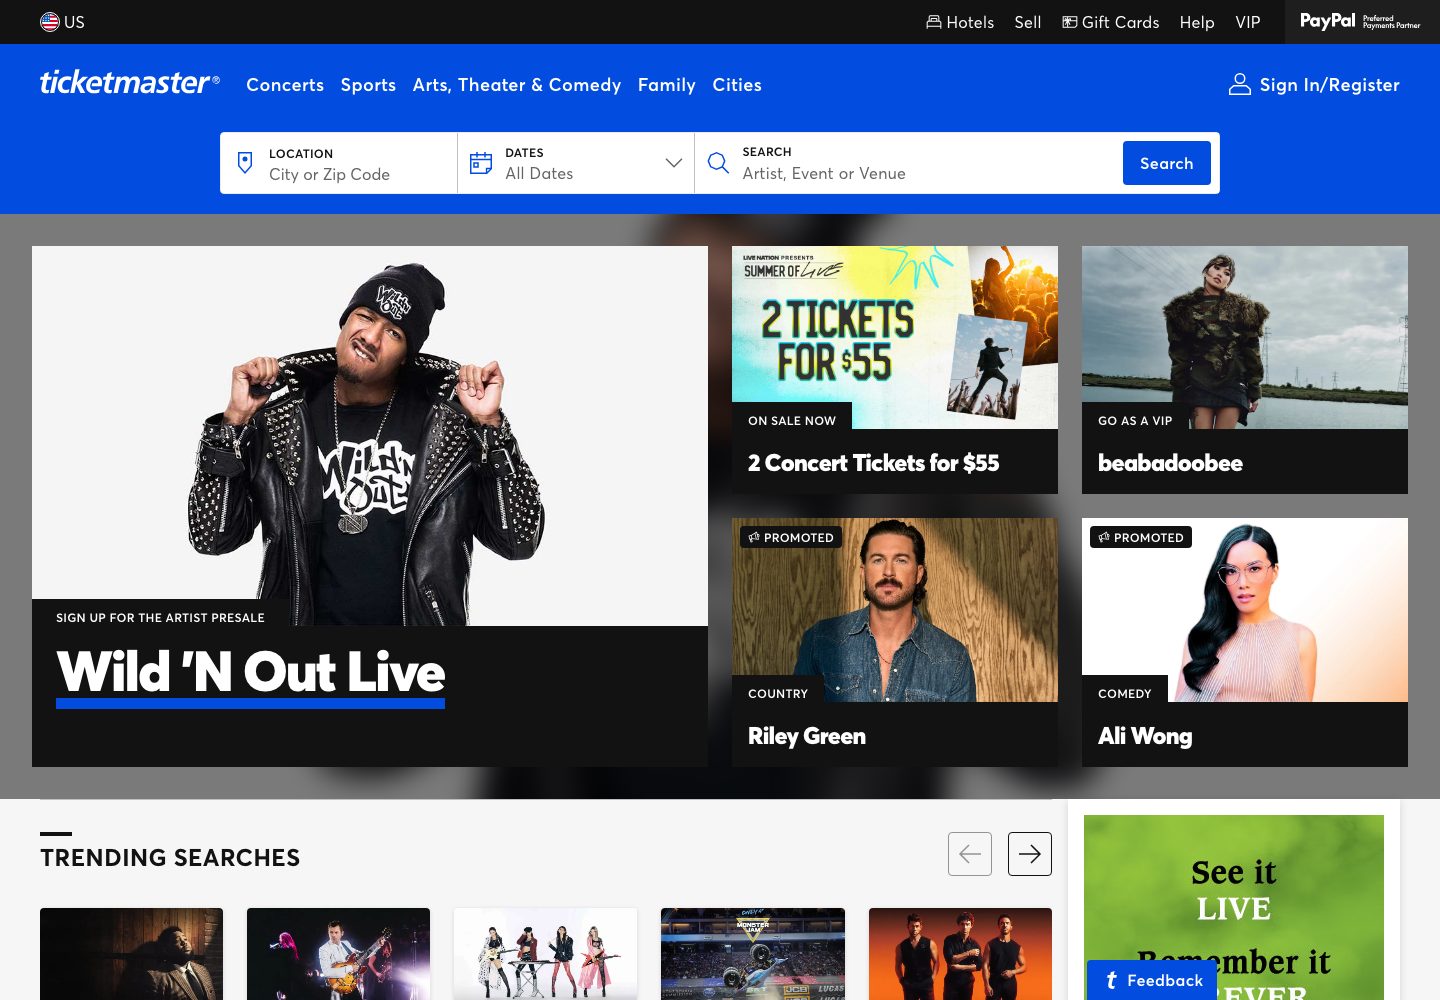
Task: Open the Feedback button
Action: (x=1152, y=980)
